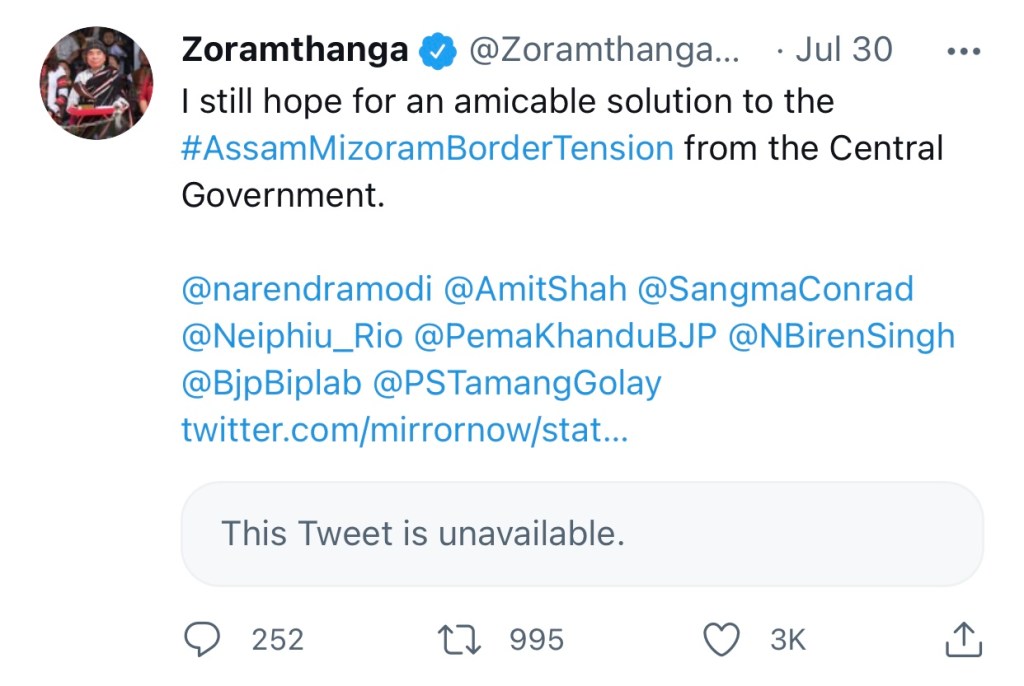Image resolution: width=1024 pixels, height=686 pixels.
Task: Select the @BjpBiplab mention
Action: pyautogui.click(x=271, y=383)
